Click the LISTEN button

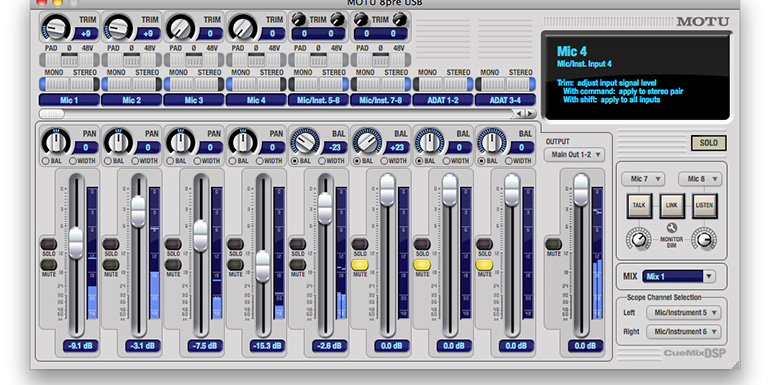[704, 206]
